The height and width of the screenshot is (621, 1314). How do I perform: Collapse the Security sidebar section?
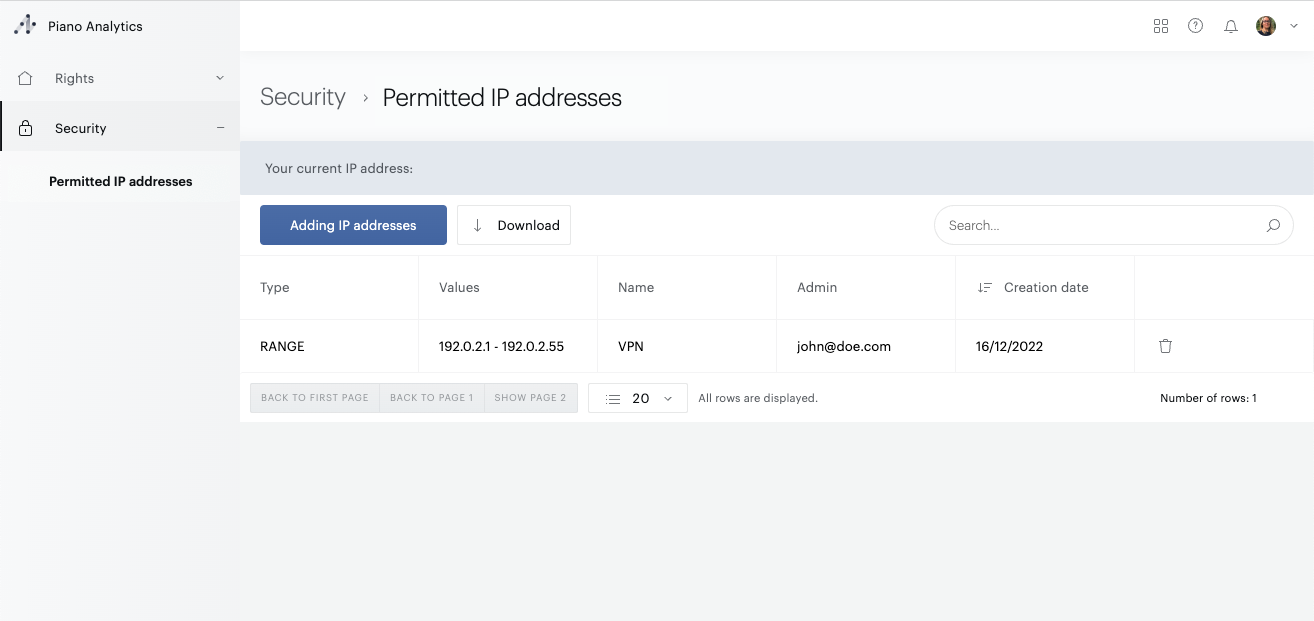(220, 128)
